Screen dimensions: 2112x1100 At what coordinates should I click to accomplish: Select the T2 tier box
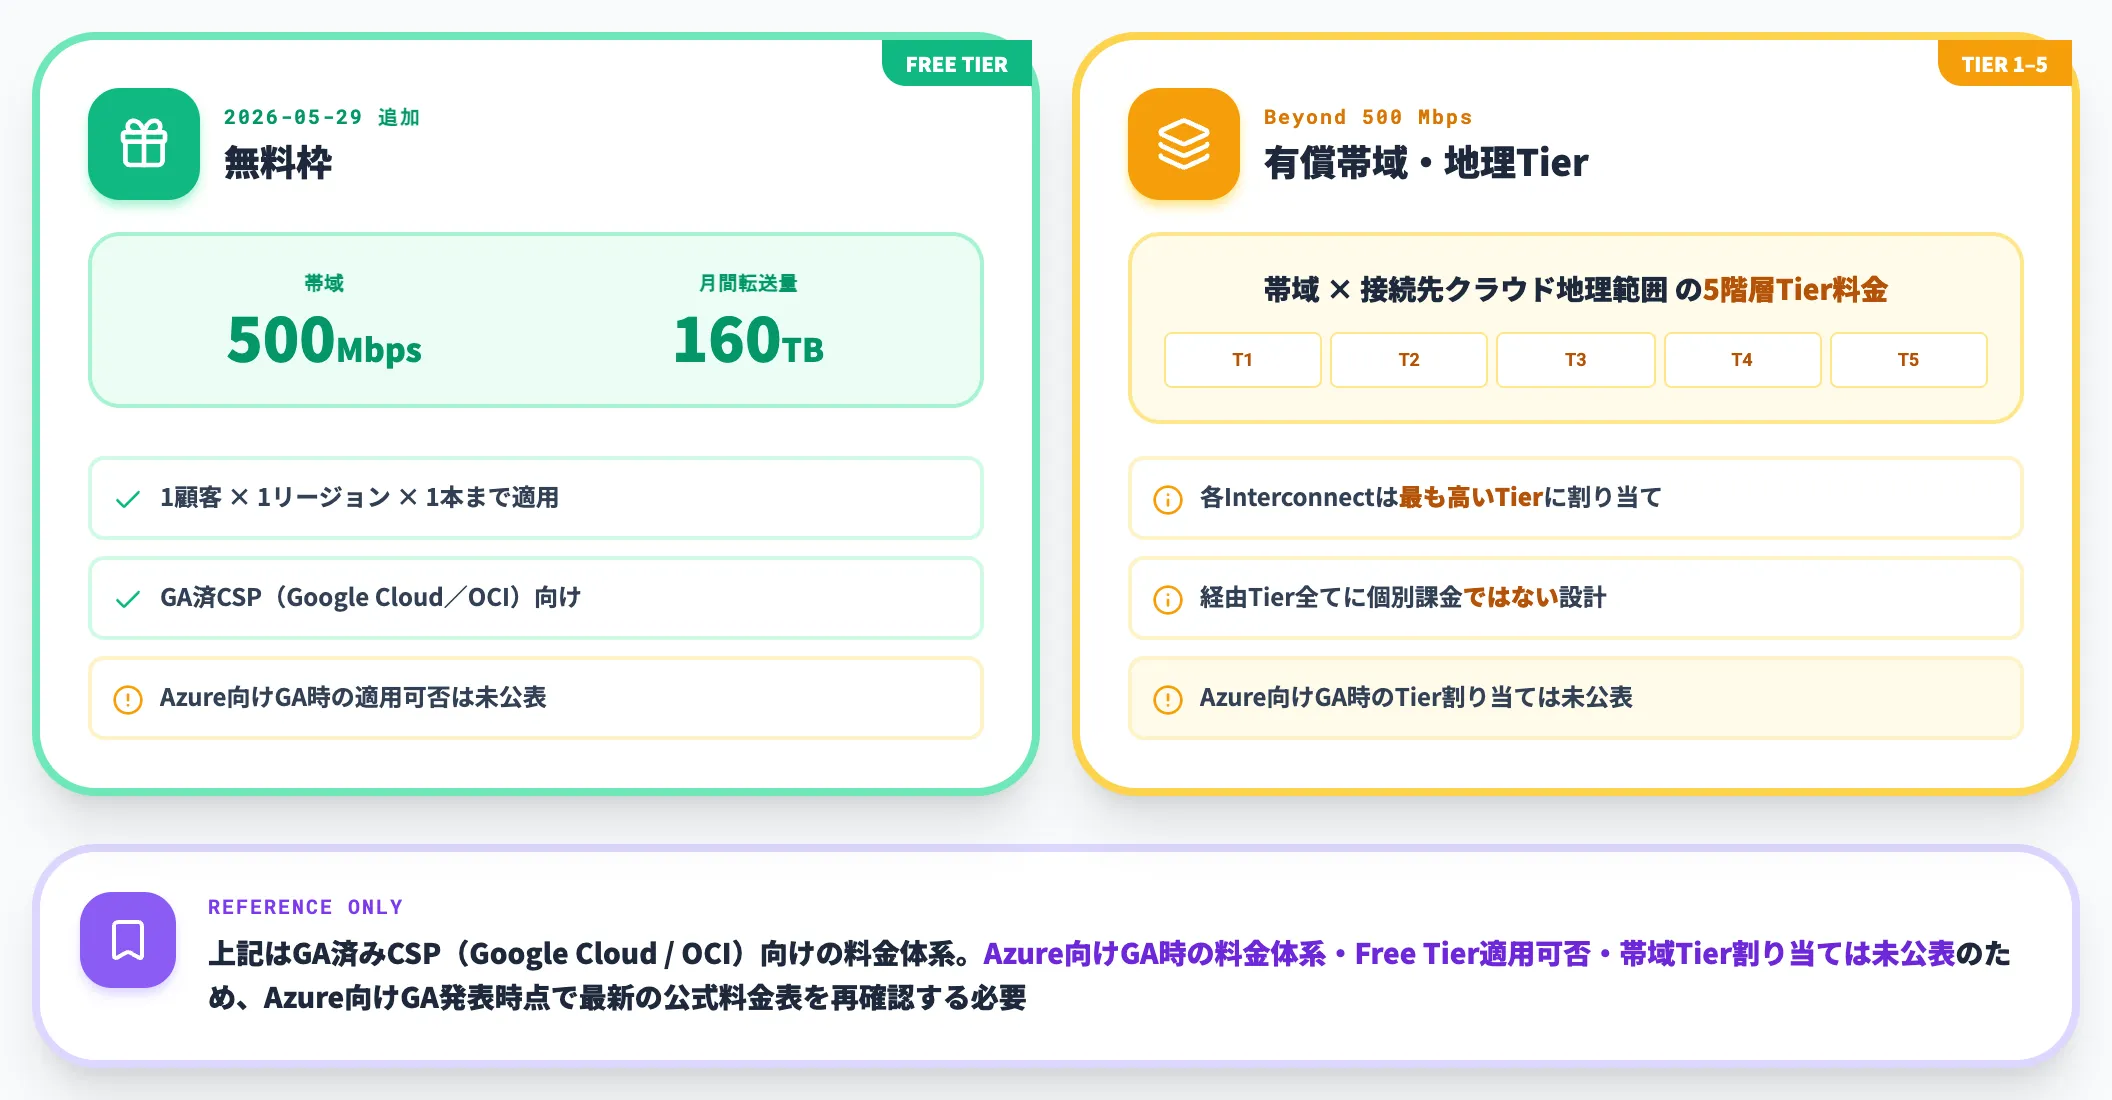pyautogui.click(x=1409, y=360)
